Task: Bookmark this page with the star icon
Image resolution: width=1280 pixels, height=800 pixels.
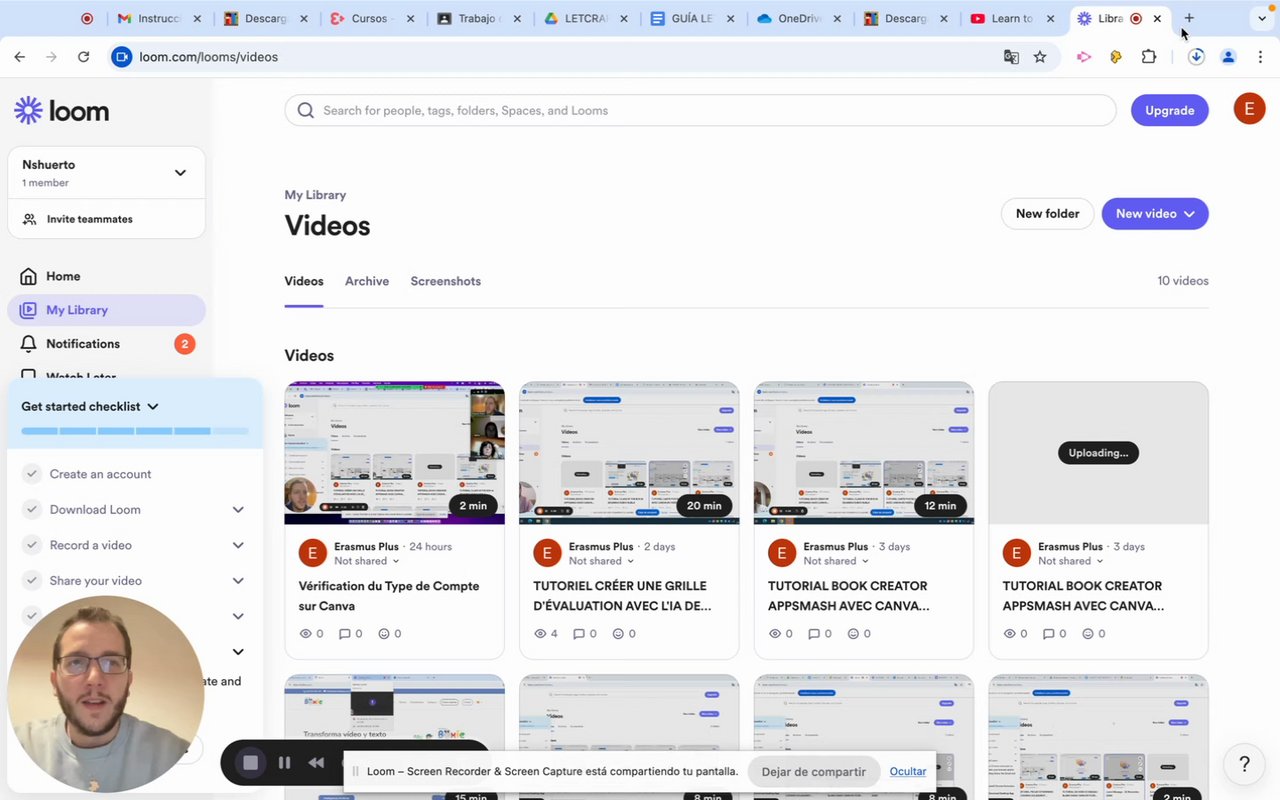Action: coord(1040,57)
